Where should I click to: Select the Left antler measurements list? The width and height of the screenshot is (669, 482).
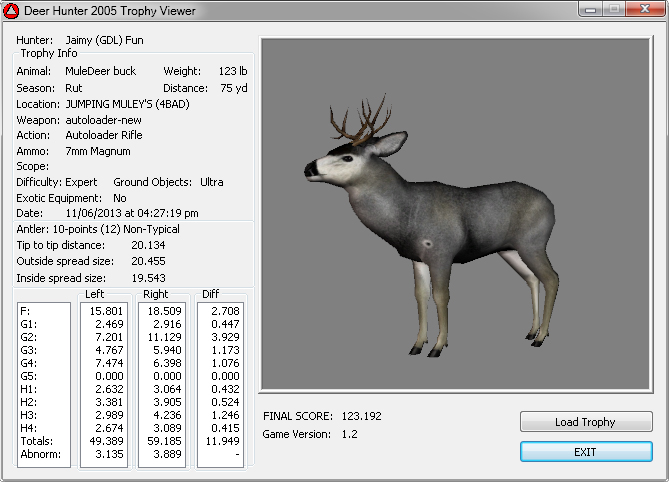103,384
